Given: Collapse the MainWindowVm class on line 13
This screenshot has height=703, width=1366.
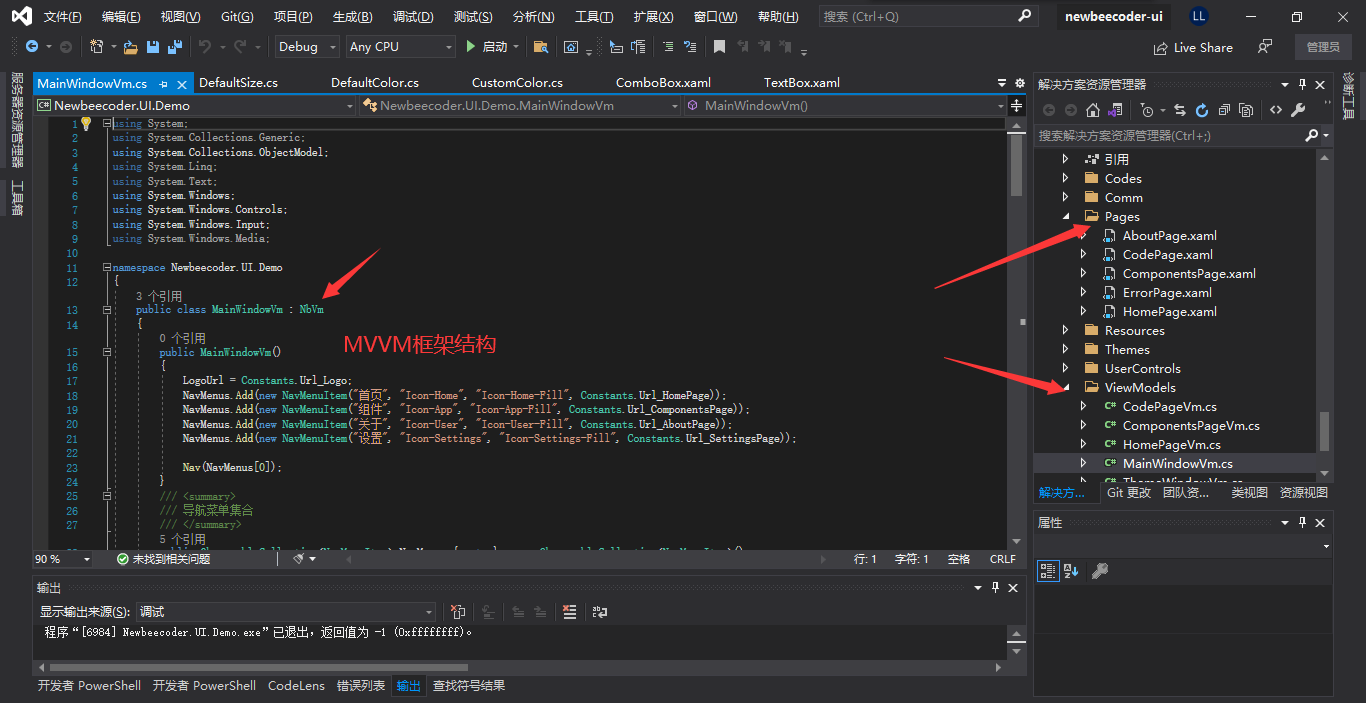Looking at the screenshot, I should click(106, 310).
